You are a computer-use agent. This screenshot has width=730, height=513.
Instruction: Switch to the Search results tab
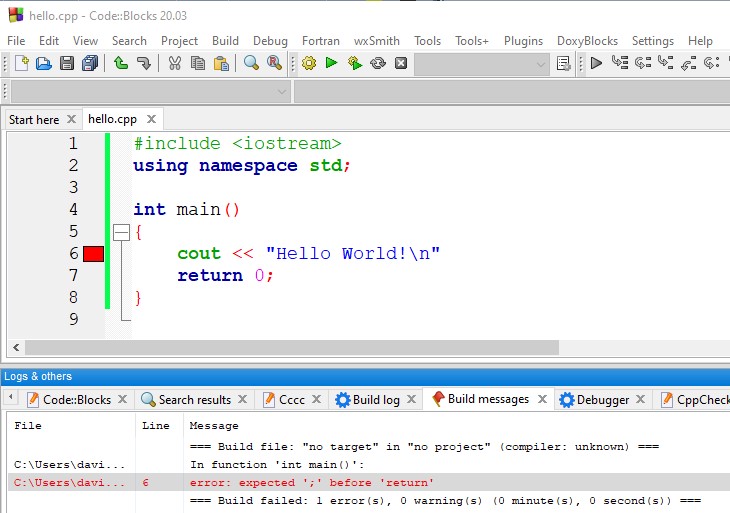[195, 400]
